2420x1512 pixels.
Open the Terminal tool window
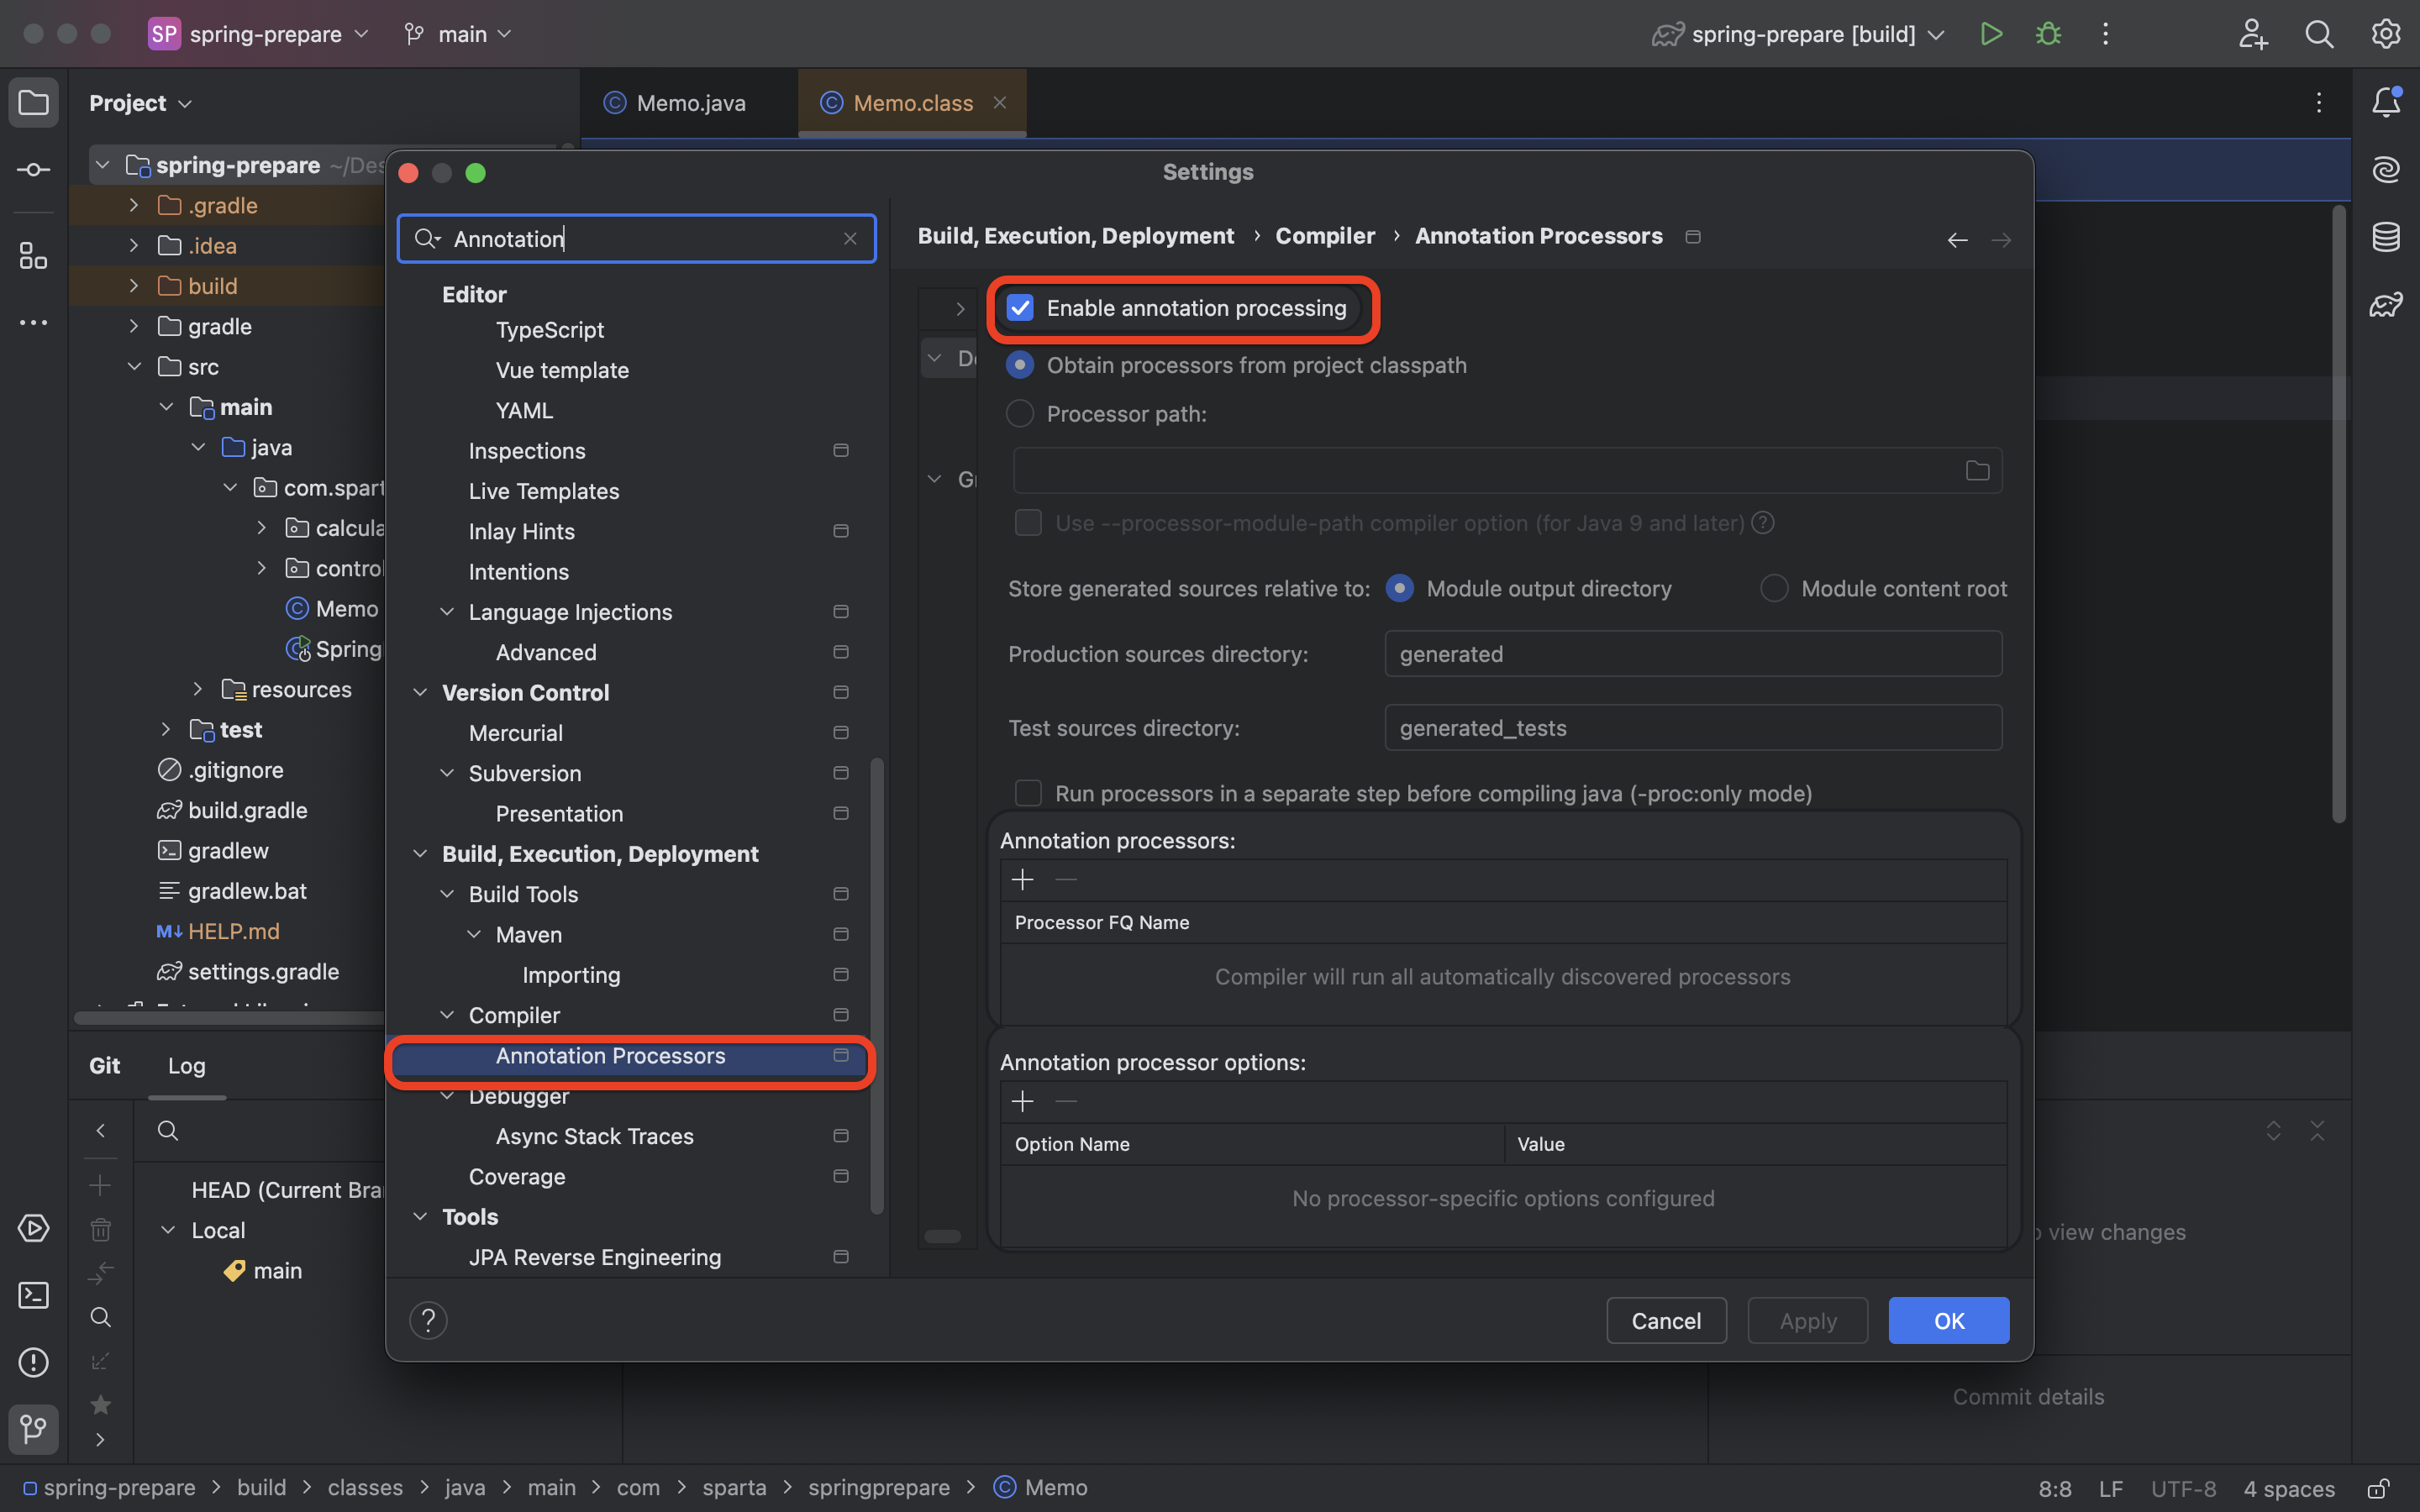pos(33,1295)
